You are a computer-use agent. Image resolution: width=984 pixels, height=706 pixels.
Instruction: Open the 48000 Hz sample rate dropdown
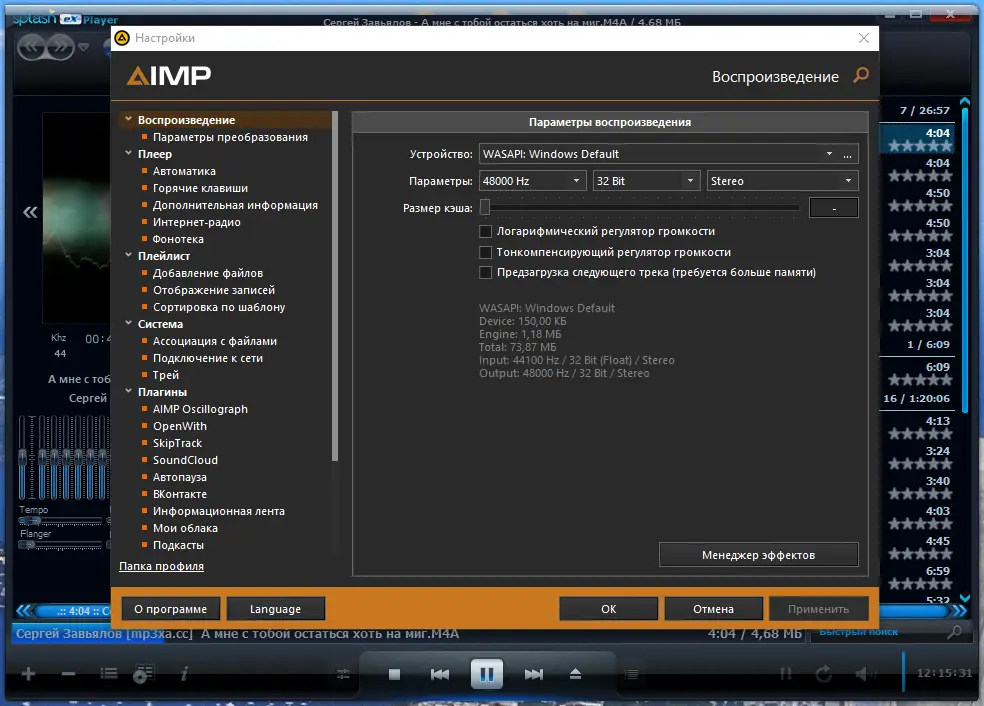pos(532,181)
